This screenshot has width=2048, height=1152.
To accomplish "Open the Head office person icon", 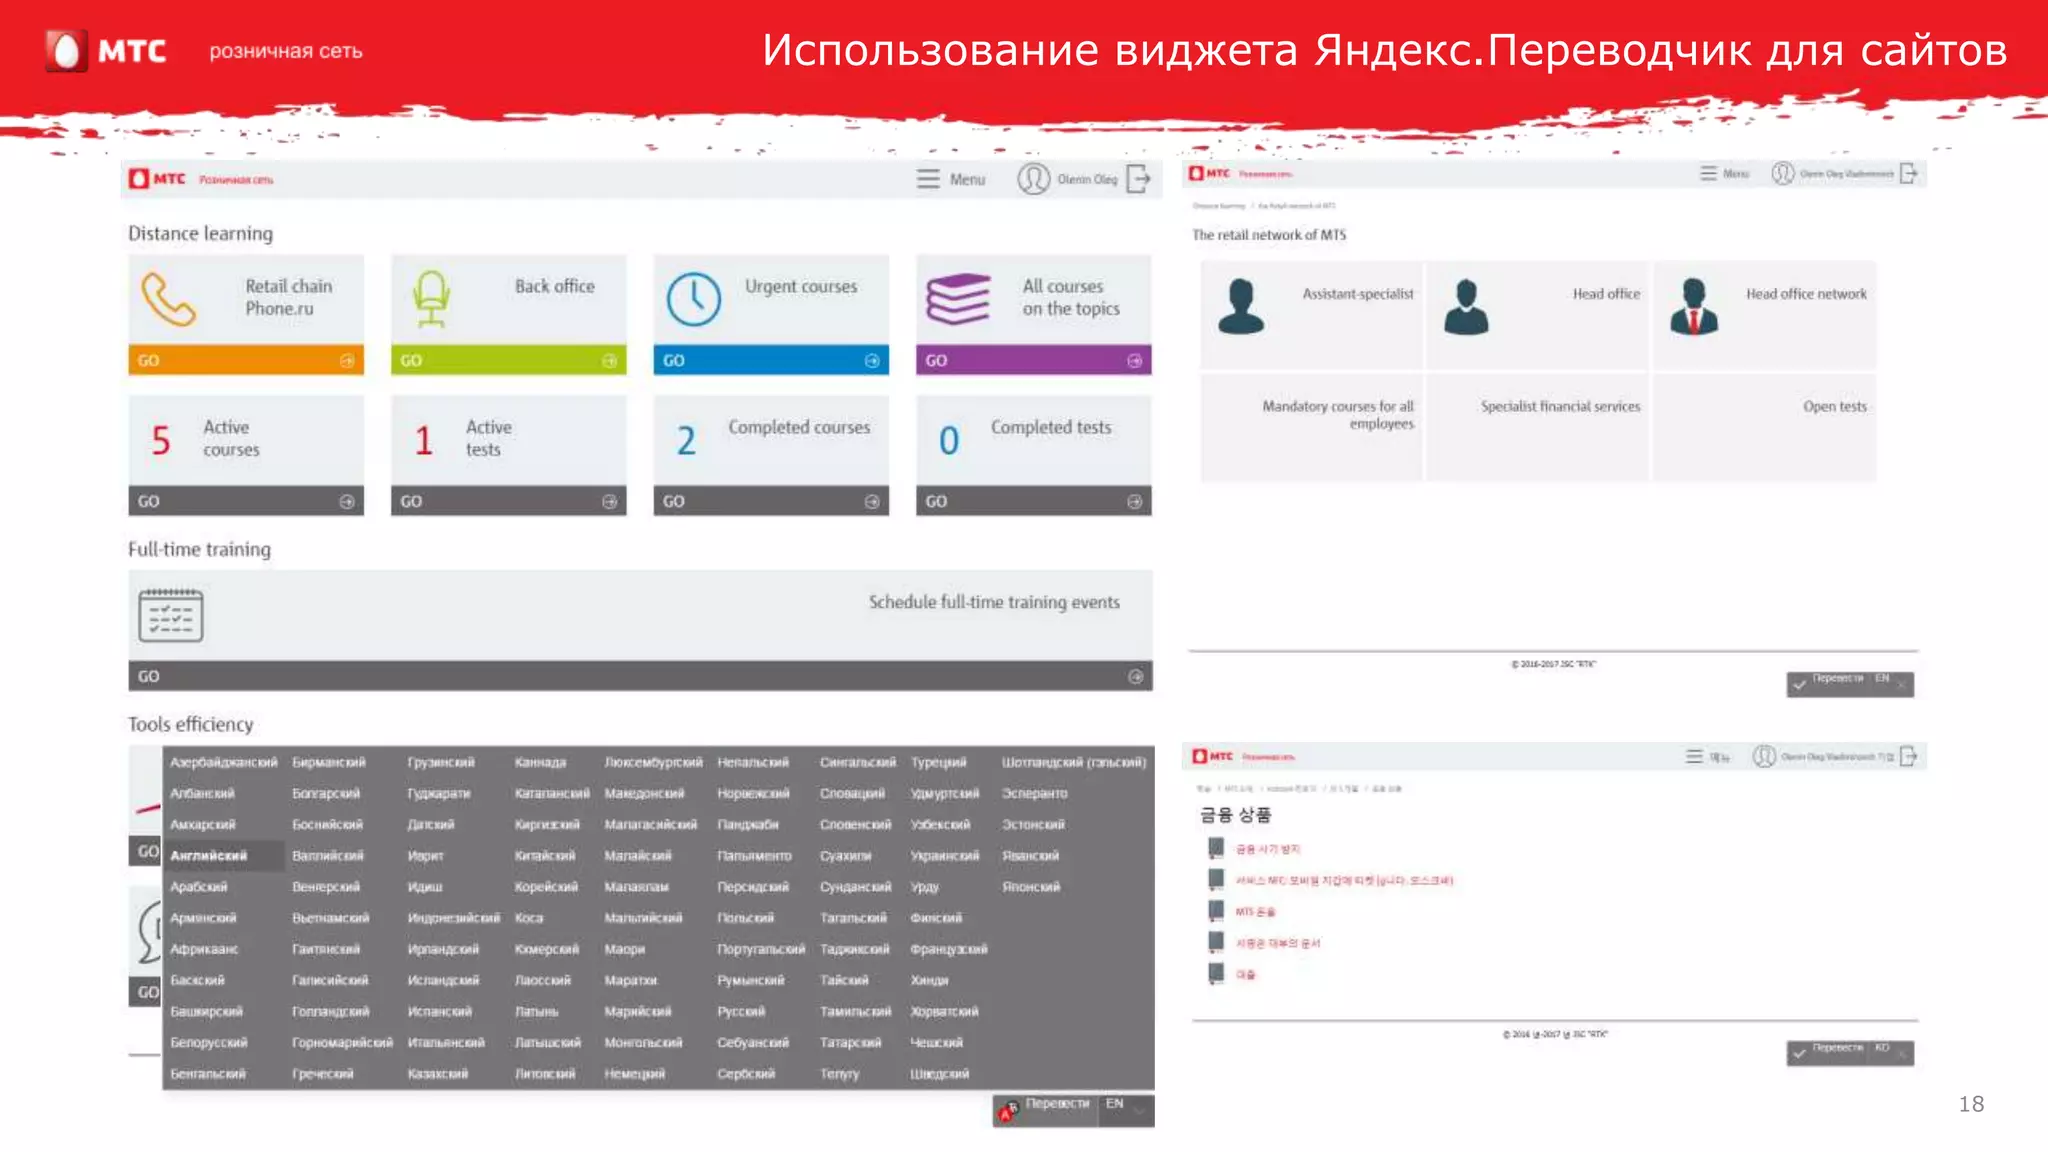I will [x=1466, y=306].
